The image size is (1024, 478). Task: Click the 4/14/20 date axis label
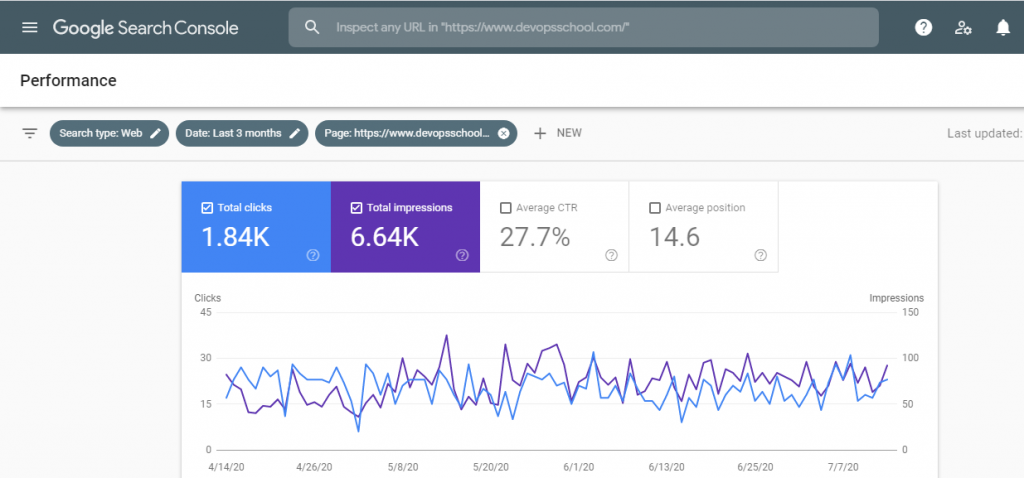(227, 468)
